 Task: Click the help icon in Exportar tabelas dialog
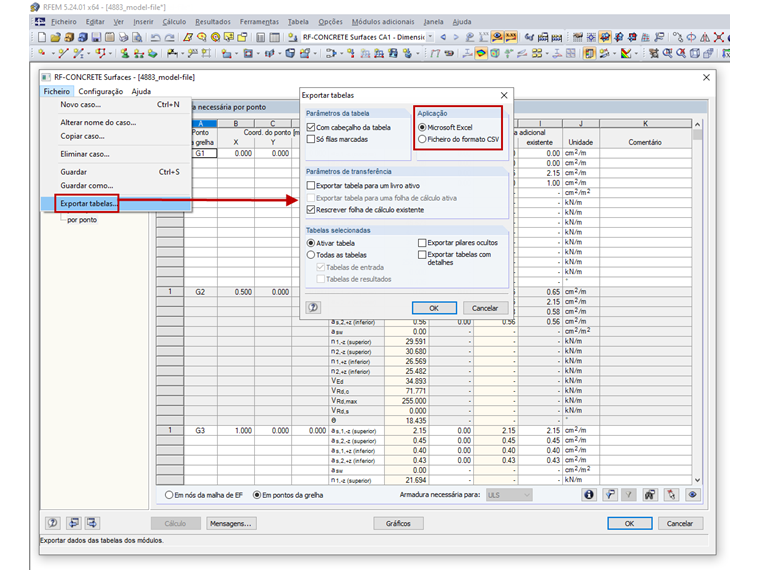tap(313, 307)
